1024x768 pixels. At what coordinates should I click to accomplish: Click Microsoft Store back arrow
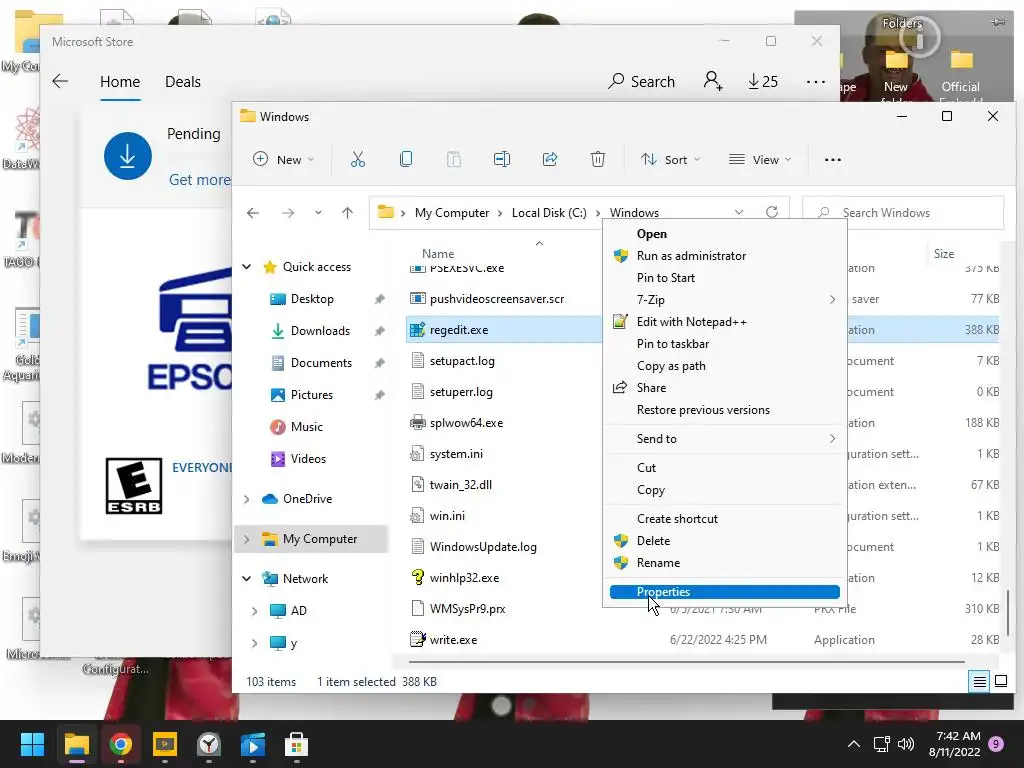(60, 82)
